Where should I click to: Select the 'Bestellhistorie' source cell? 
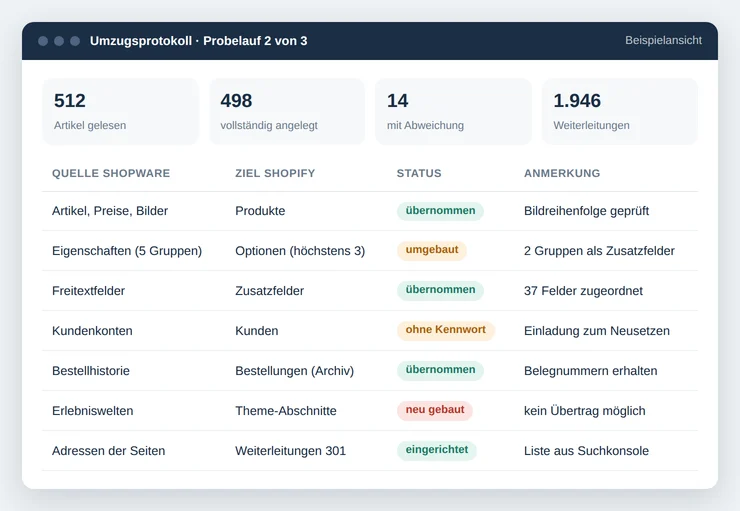pos(91,371)
